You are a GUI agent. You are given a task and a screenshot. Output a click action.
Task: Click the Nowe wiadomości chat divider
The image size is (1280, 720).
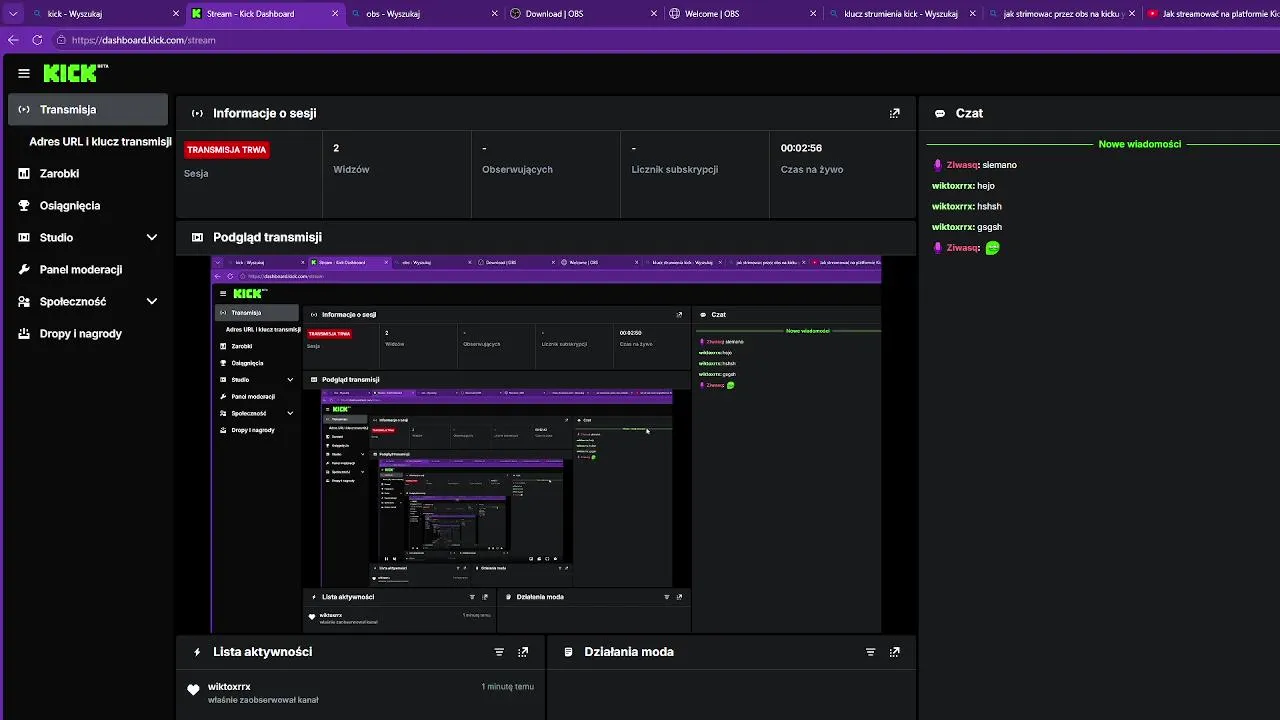pyautogui.click(x=1139, y=144)
